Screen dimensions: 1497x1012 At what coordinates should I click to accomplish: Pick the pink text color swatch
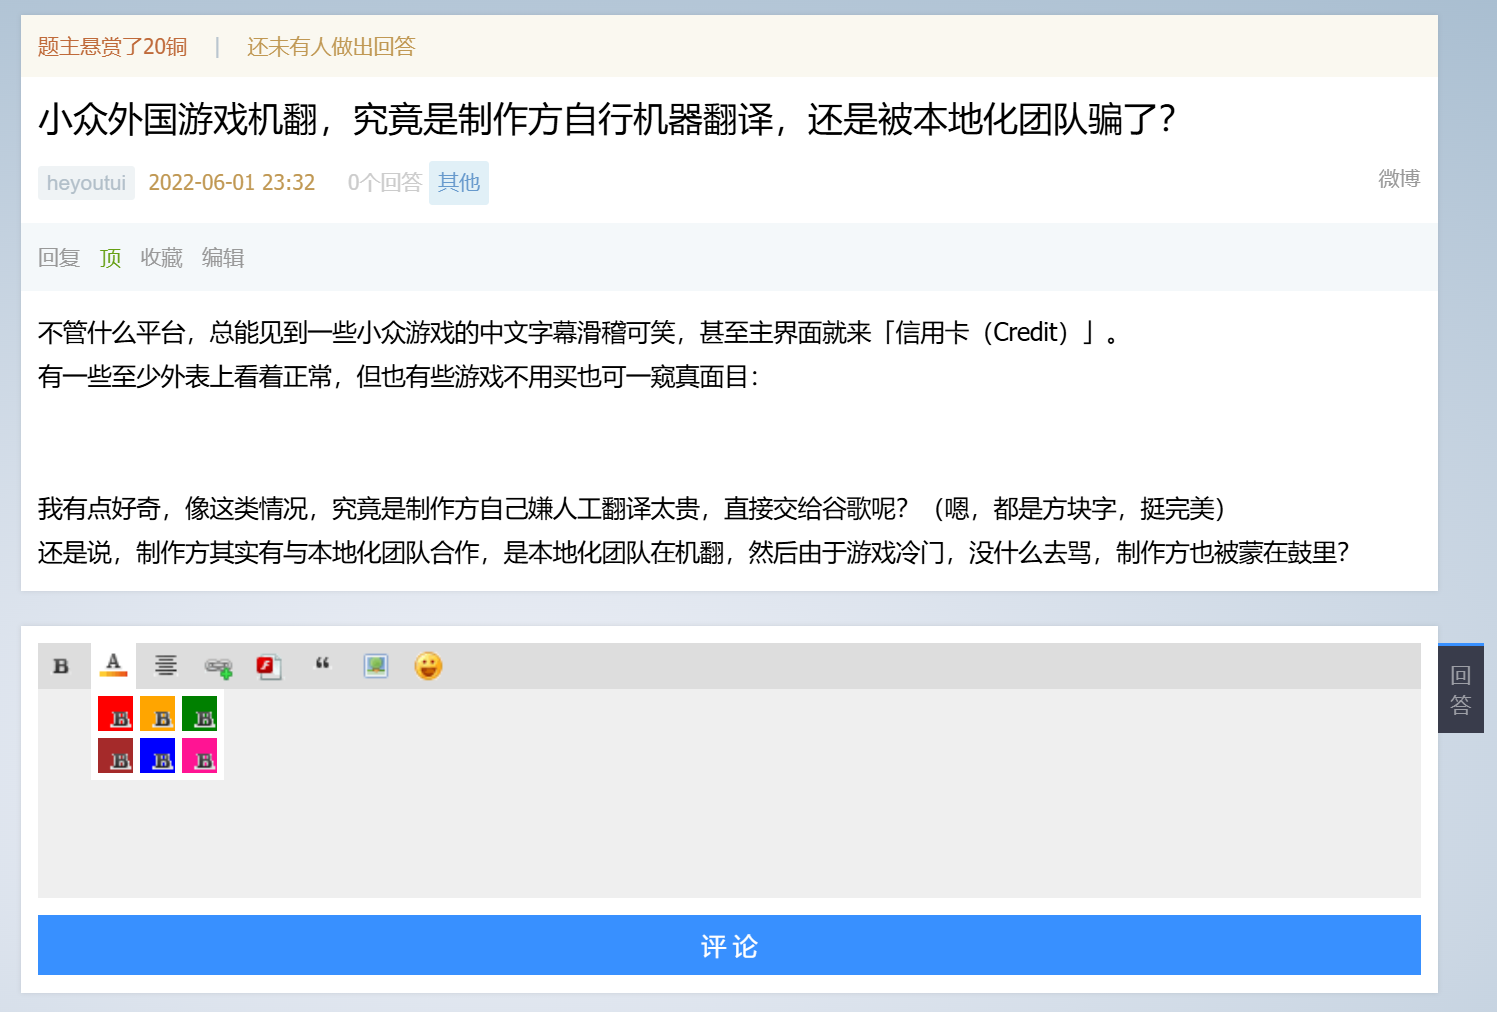[x=200, y=756]
